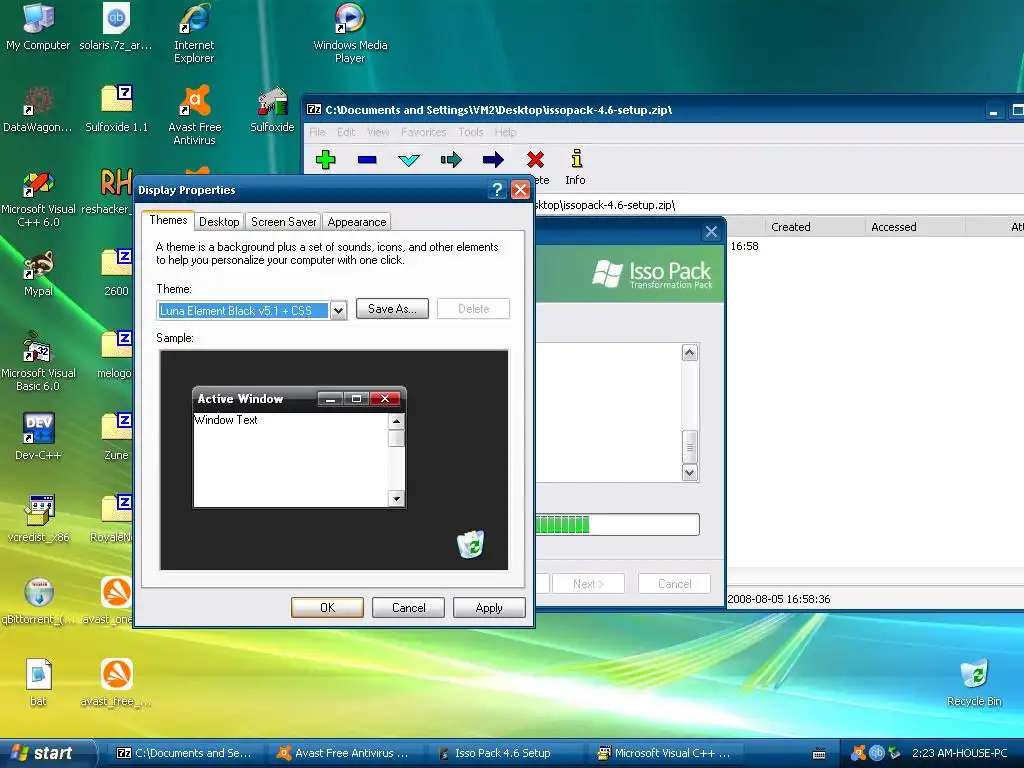Click Next in the Isso Pack setup
This screenshot has width=1024, height=768.
click(x=588, y=583)
